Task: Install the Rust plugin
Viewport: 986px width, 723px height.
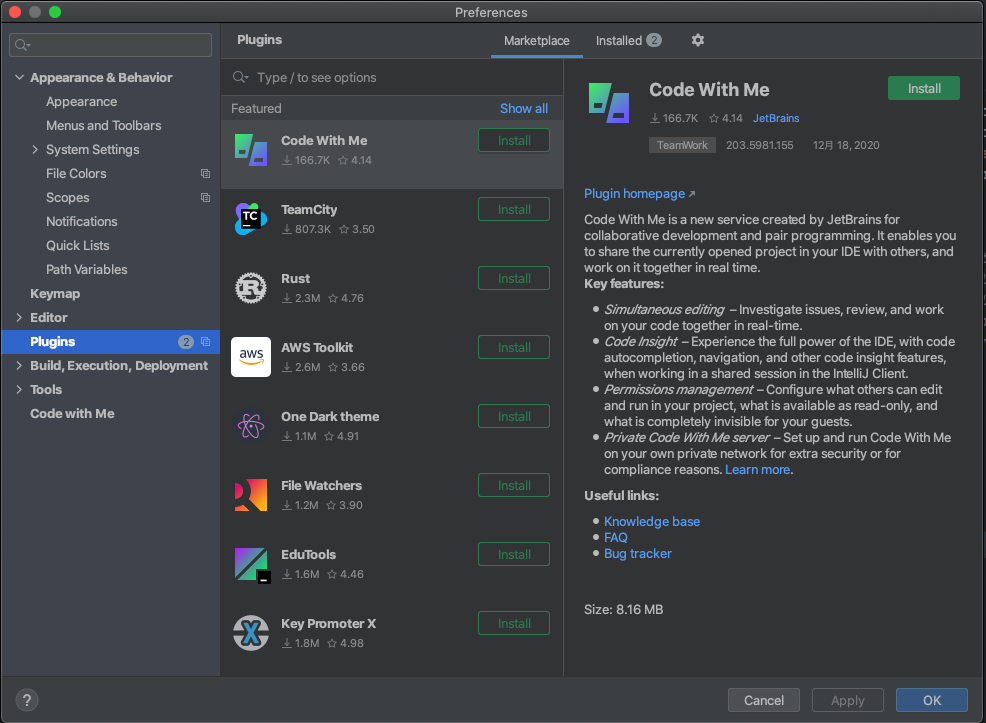Action: (514, 279)
